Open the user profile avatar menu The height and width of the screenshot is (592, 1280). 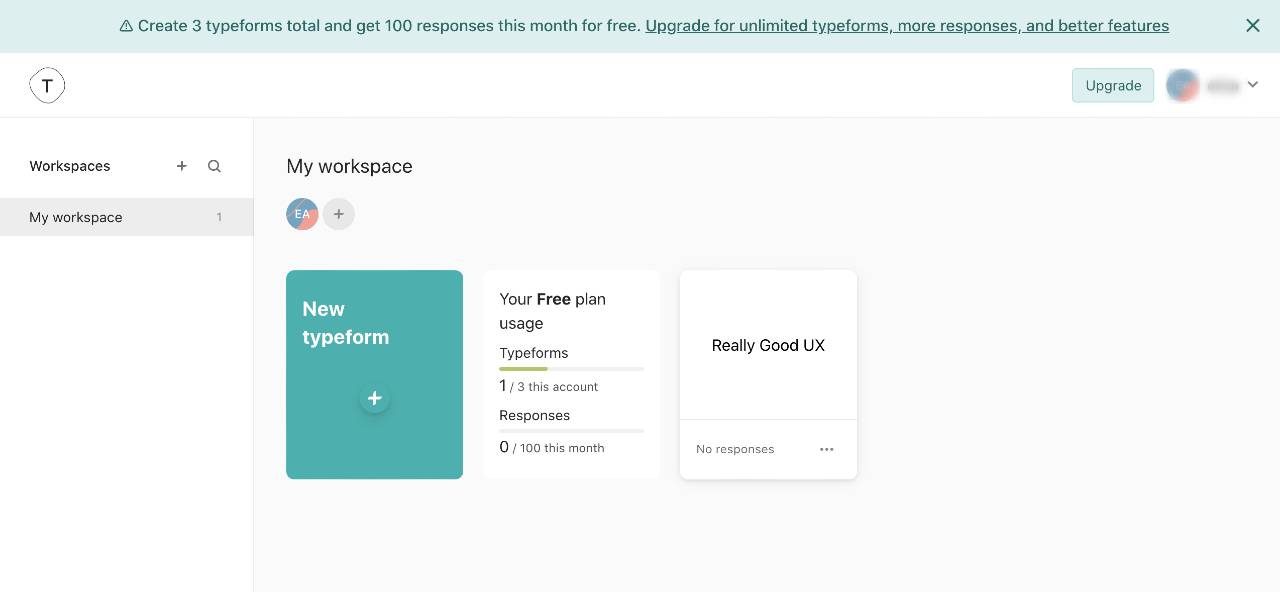click(1183, 85)
